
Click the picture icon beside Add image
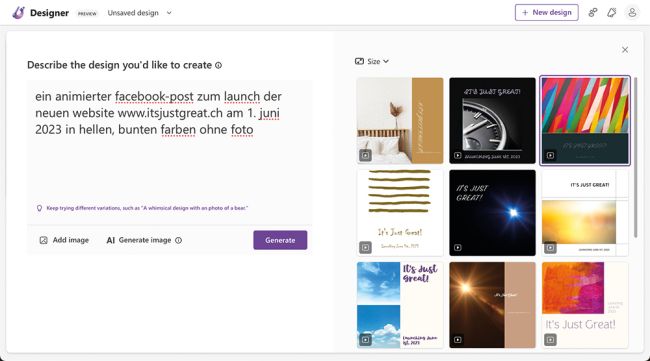tap(44, 240)
